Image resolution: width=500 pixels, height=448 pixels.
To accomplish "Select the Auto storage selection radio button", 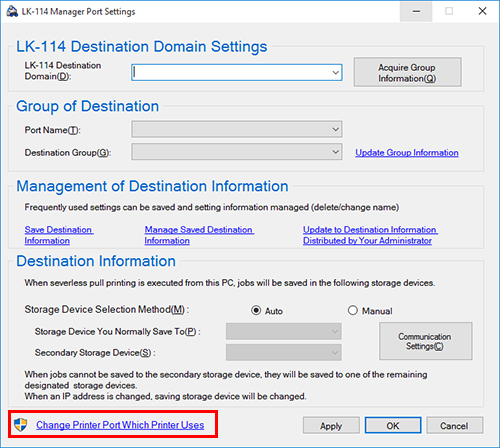I will [x=256, y=311].
